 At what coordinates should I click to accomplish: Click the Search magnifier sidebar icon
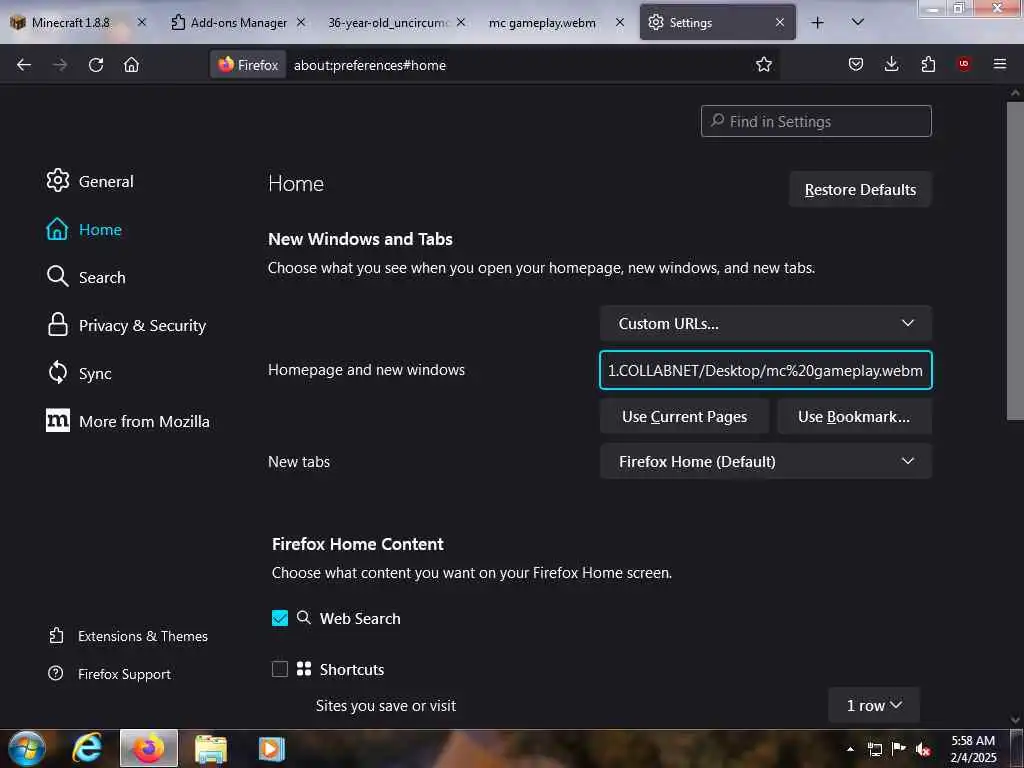coord(57,277)
